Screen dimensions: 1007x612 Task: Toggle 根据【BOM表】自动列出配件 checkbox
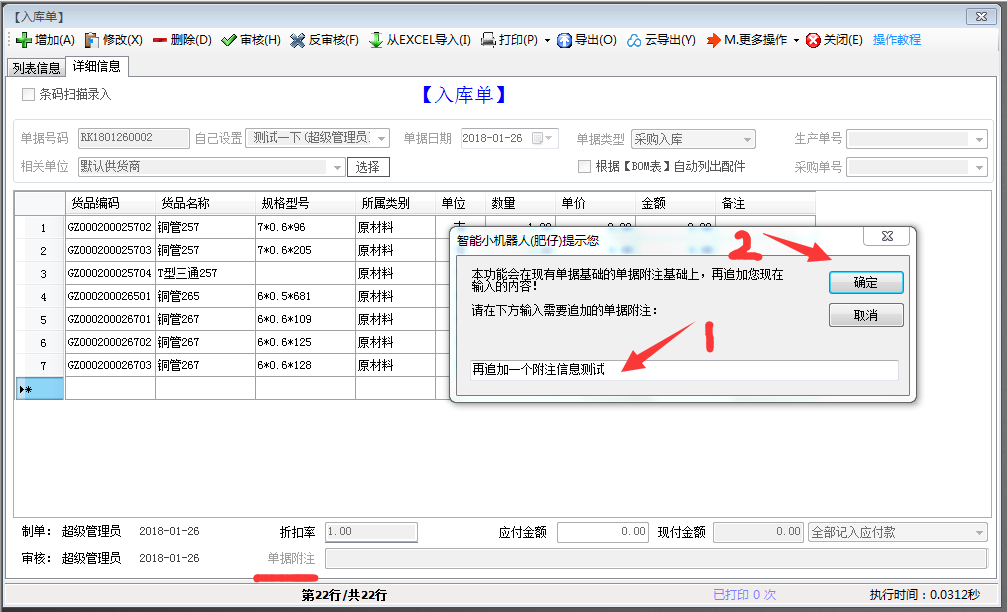tap(584, 166)
